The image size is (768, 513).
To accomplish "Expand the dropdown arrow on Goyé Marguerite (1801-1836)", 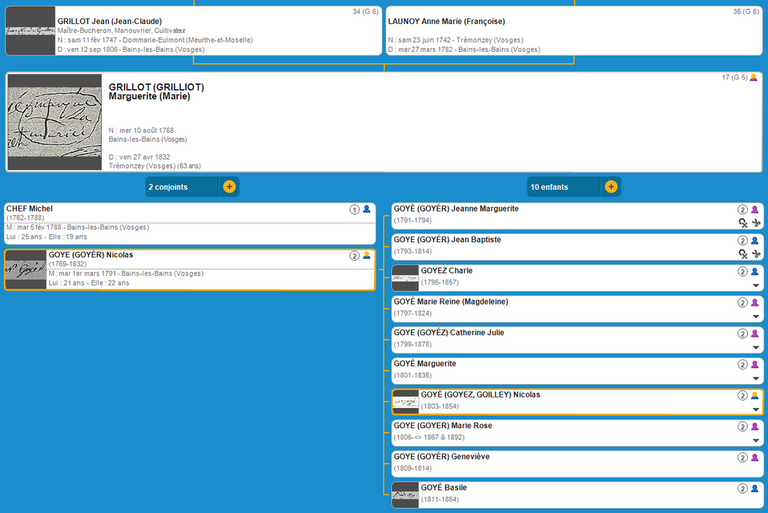I will 755,378.
